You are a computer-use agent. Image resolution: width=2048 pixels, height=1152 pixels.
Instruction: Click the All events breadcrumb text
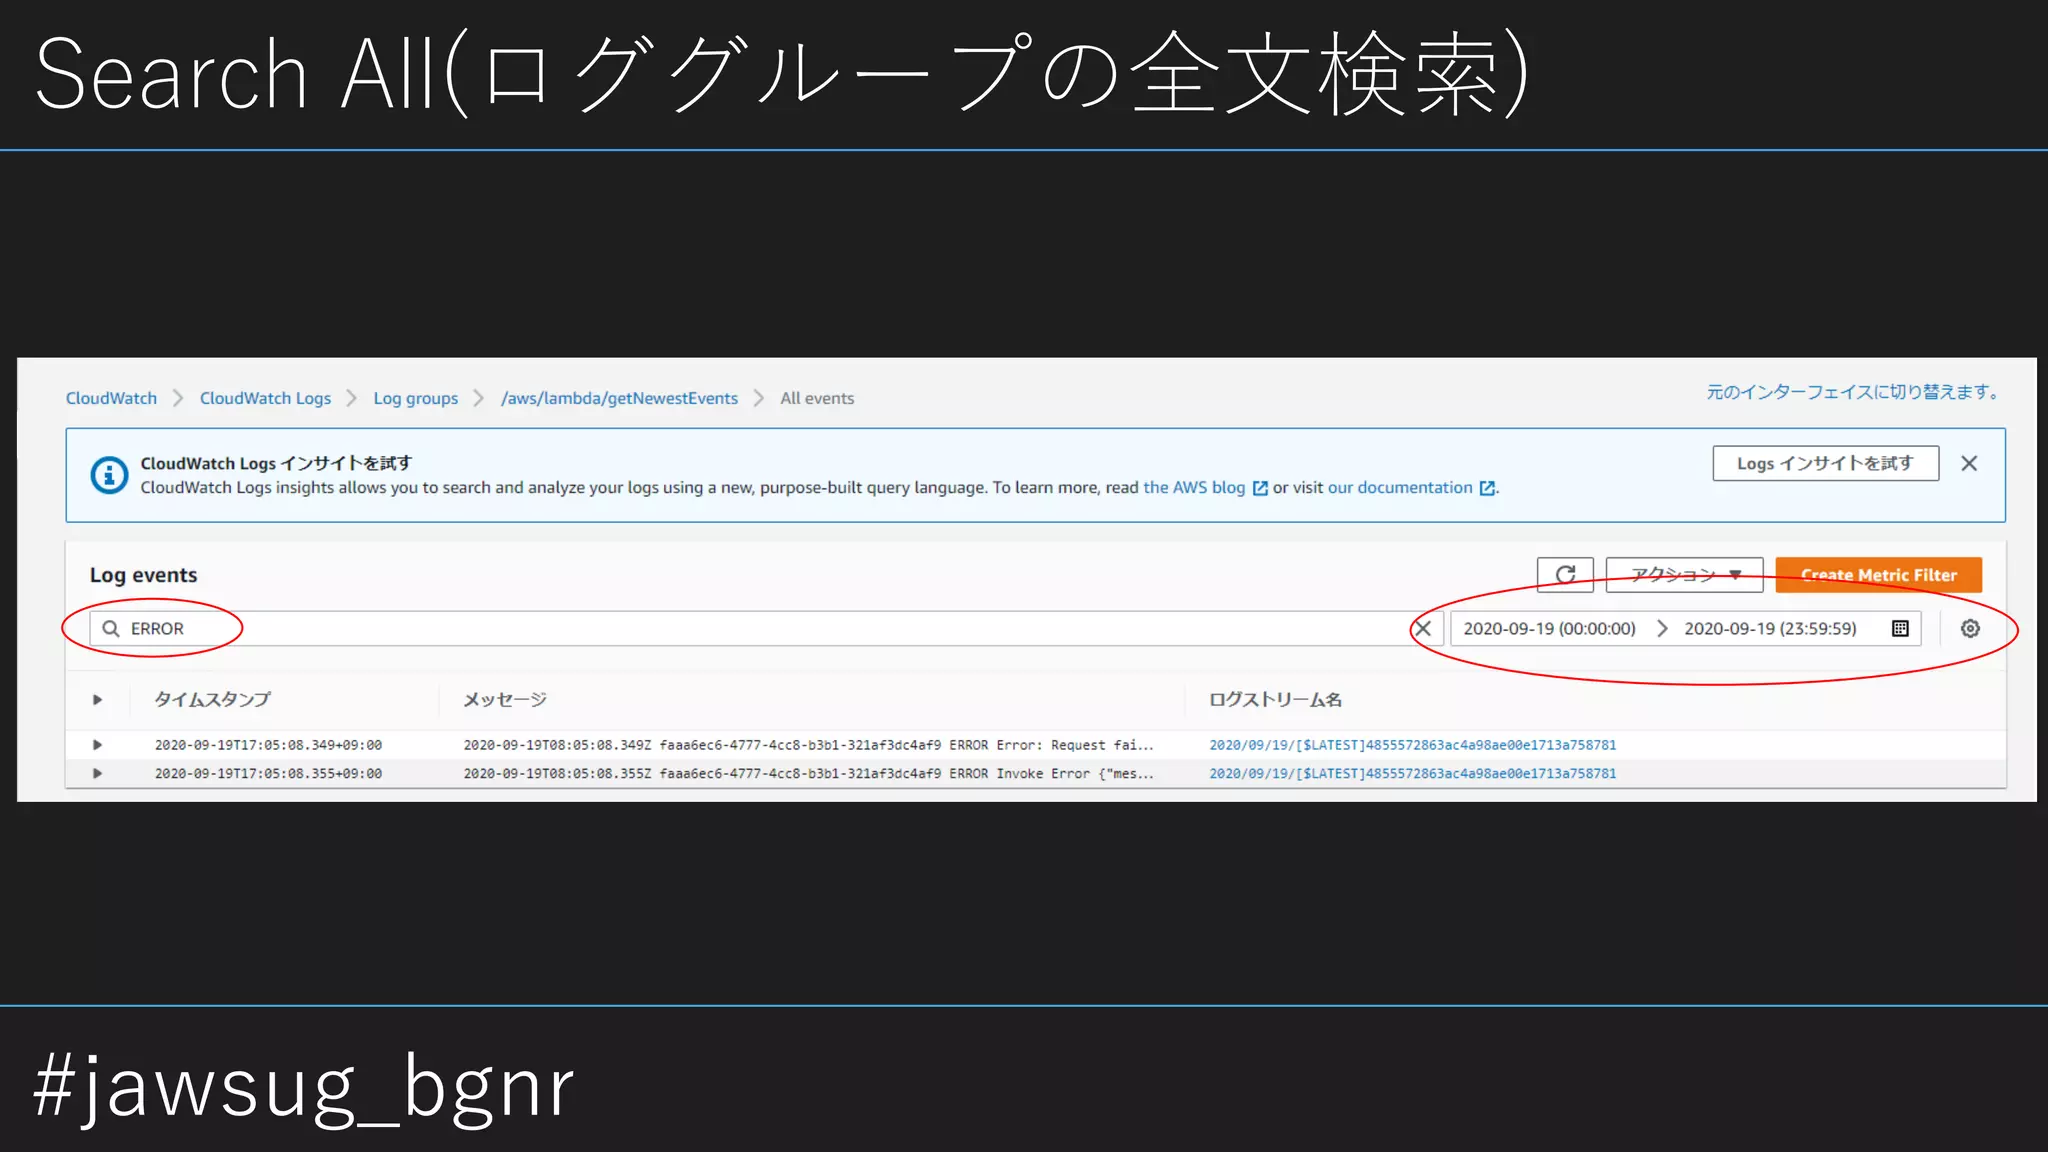pos(817,398)
